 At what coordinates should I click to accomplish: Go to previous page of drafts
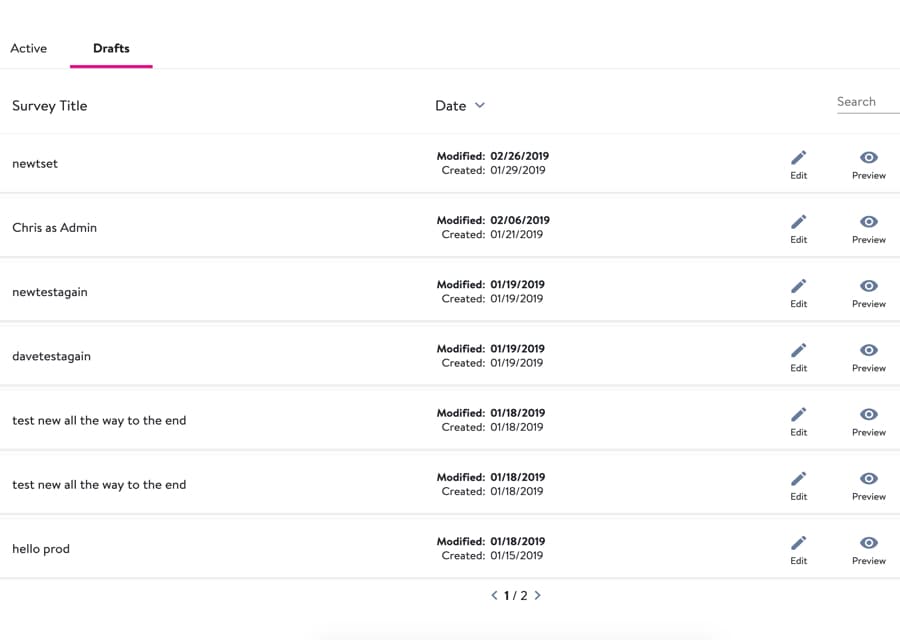point(494,595)
